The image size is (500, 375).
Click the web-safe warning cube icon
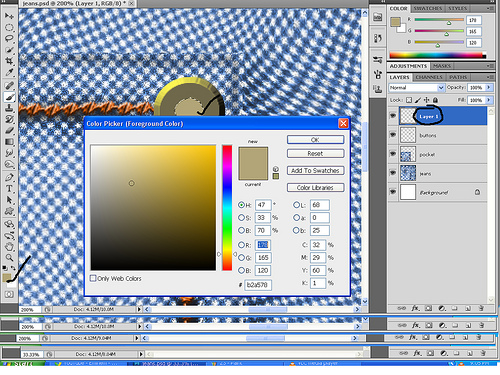[x=276, y=169]
